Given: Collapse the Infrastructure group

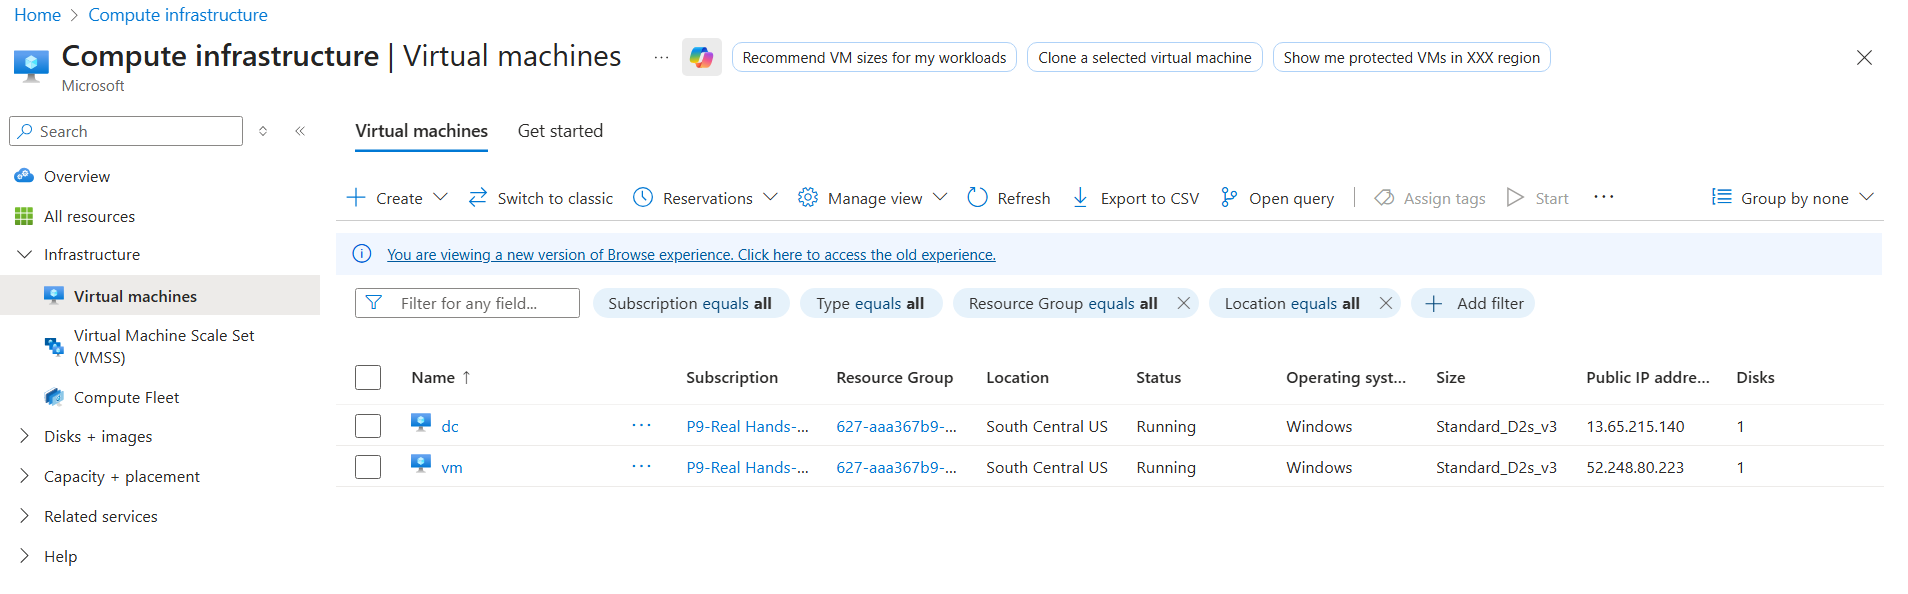Looking at the screenshot, I should pos(24,254).
